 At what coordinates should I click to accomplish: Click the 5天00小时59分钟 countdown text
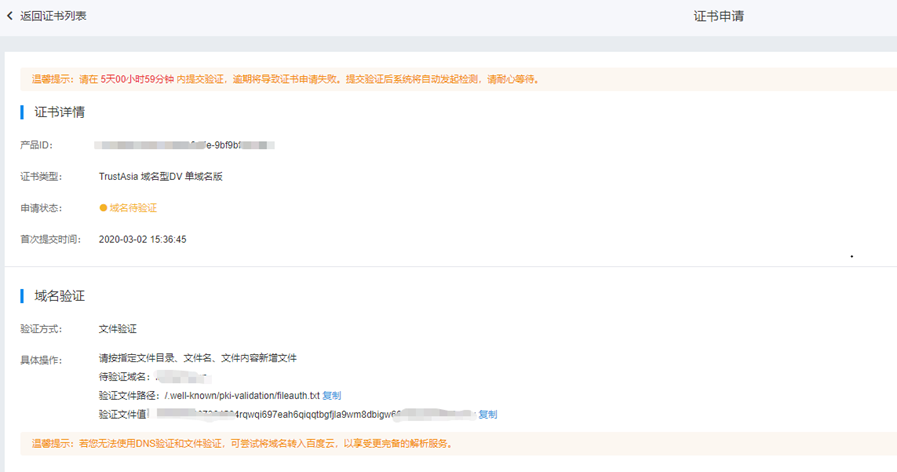pyautogui.click(x=137, y=79)
